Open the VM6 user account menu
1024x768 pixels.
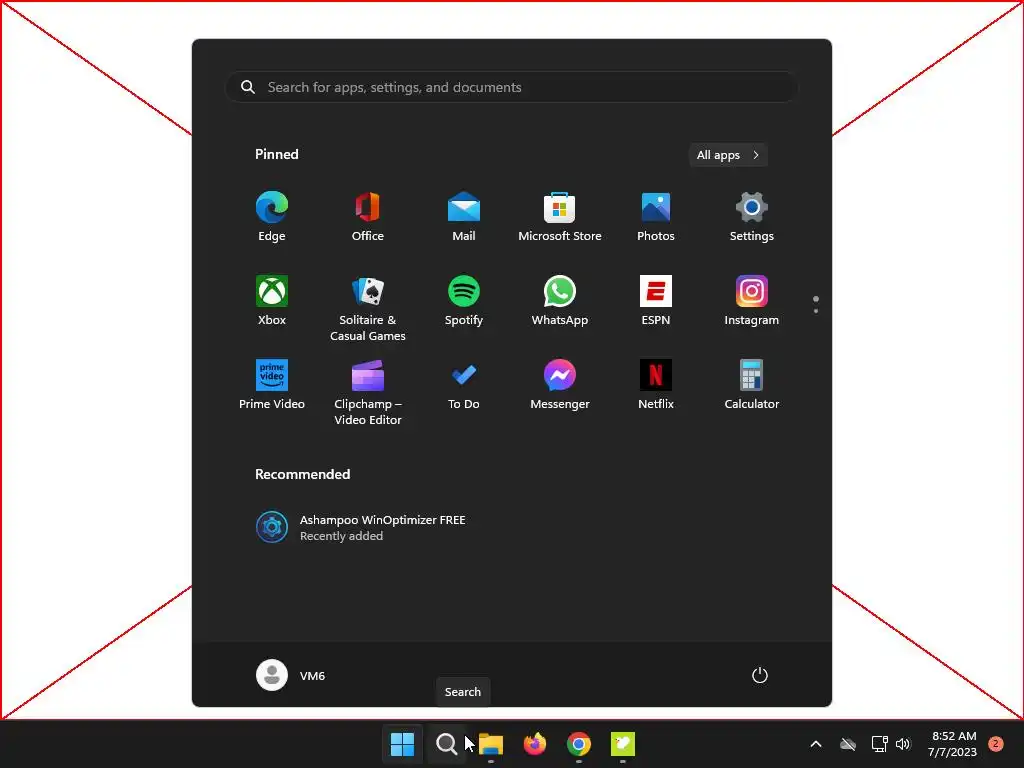pos(291,675)
